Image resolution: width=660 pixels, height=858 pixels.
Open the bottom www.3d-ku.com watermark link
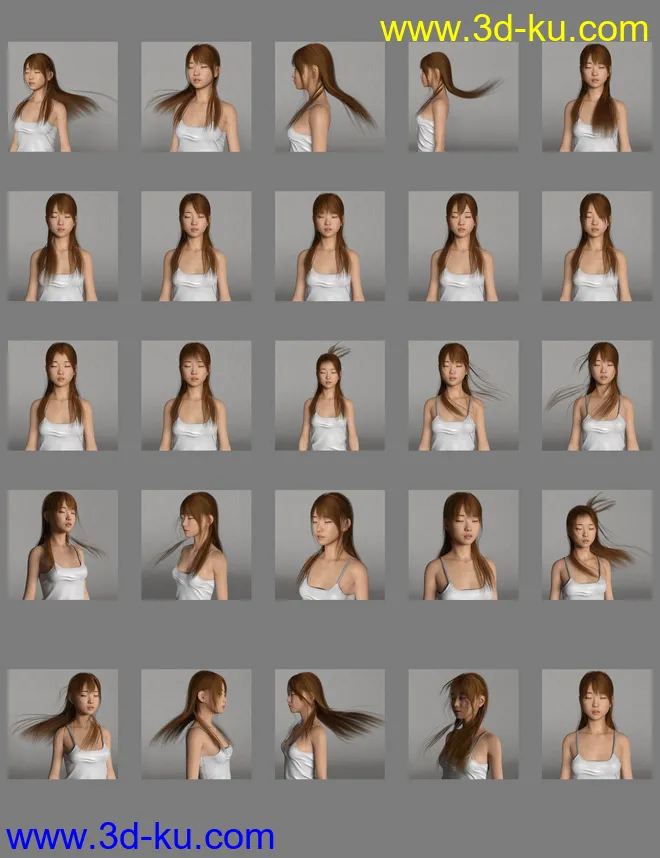tap(140, 836)
